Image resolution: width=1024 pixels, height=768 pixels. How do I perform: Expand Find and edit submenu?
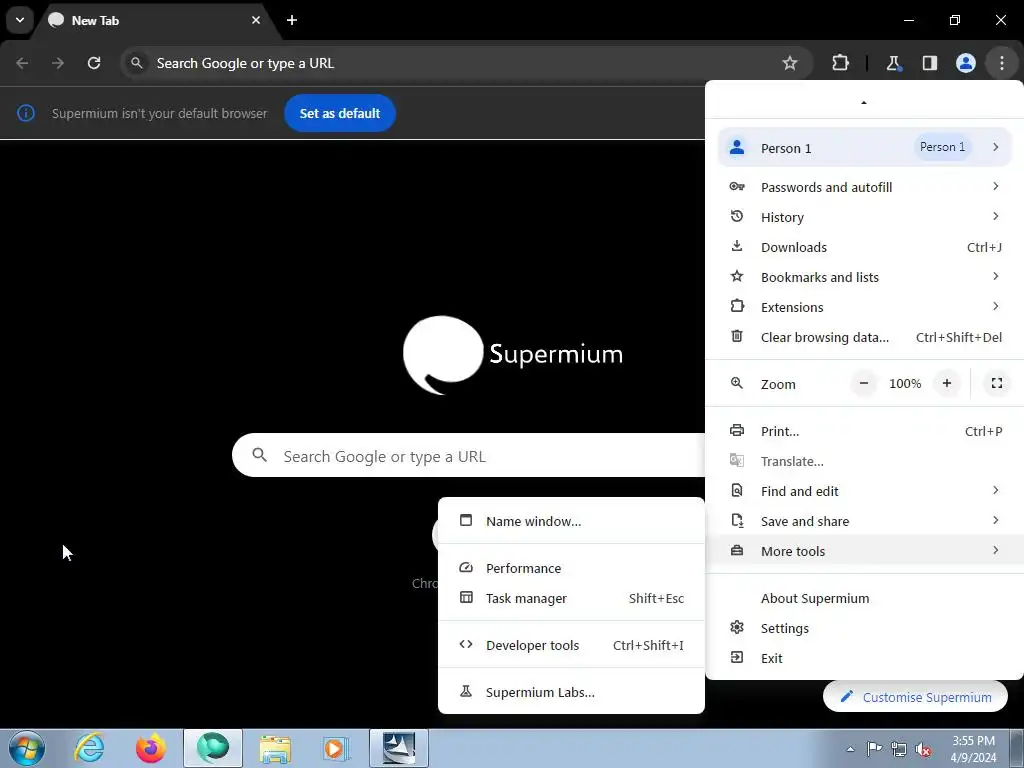tap(864, 491)
